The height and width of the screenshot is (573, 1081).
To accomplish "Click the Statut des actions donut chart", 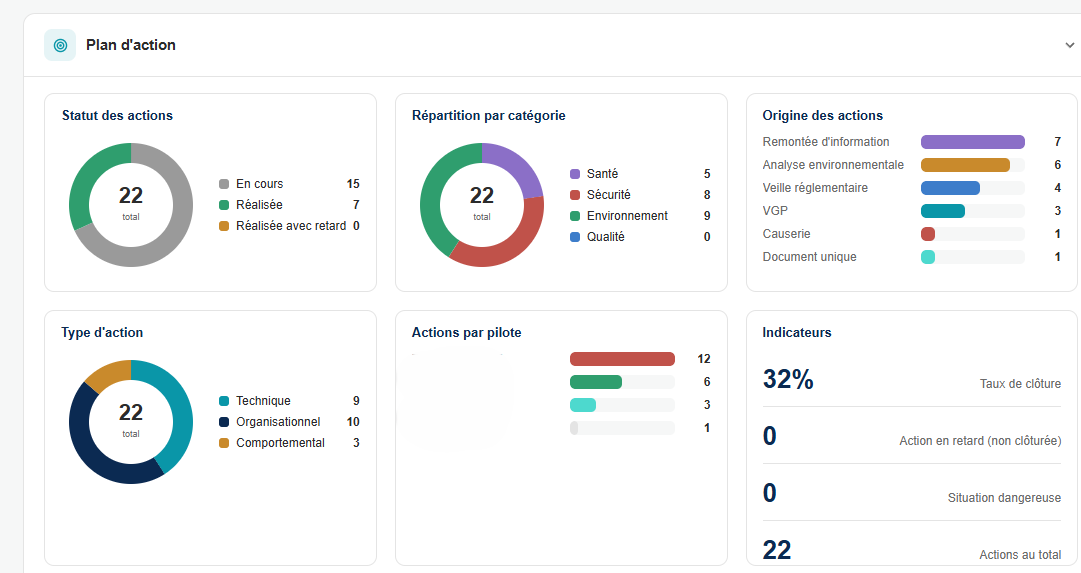I will pyautogui.click(x=131, y=205).
